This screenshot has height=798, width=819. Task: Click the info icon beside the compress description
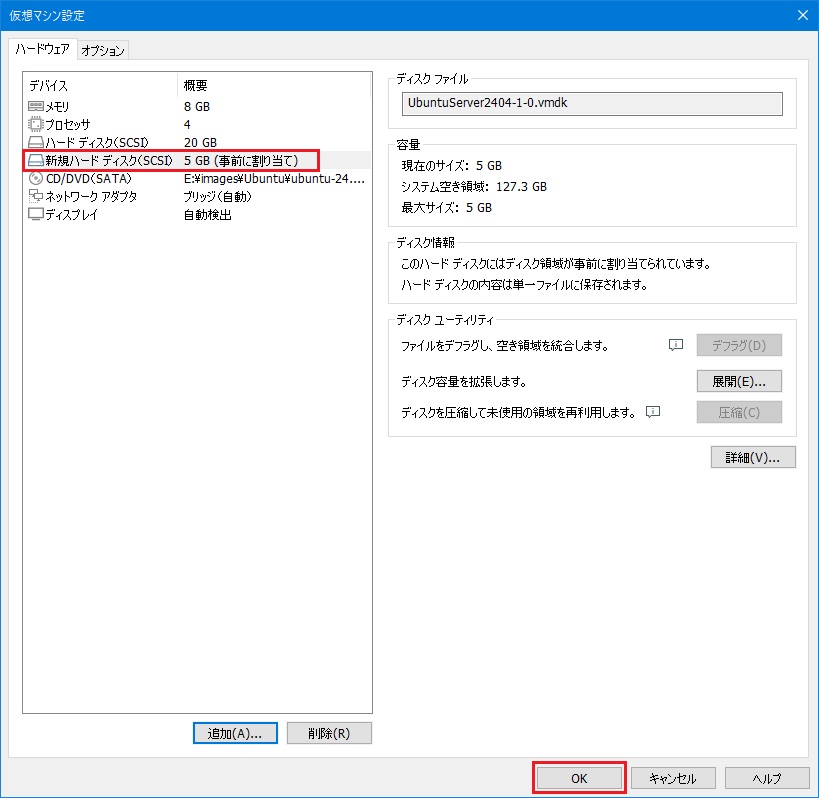652,412
